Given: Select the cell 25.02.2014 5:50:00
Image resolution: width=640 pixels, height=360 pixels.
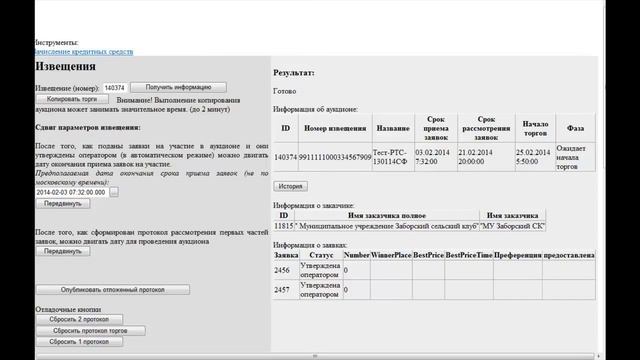Looking at the screenshot, I should point(535,157).
